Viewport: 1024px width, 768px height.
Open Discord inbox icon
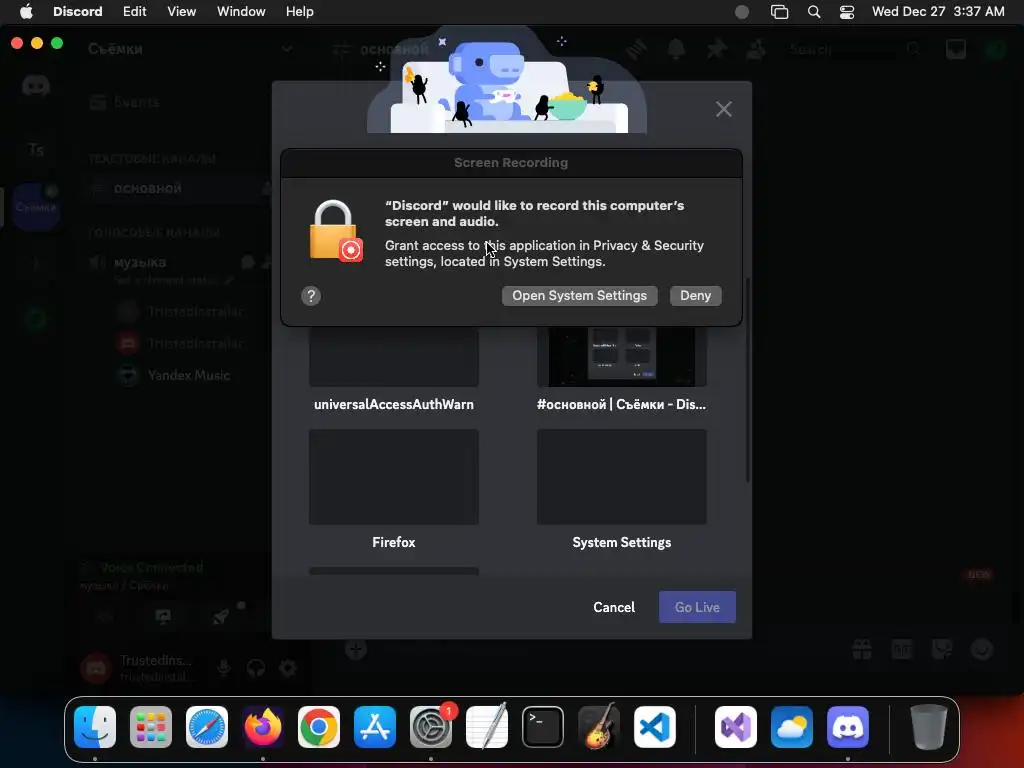[955, 49]
